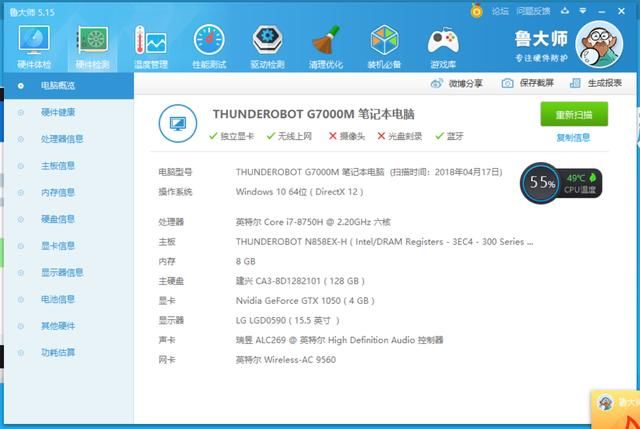640x429 pixels.
Task: Open the 清理优化 broom cleanup tool
Action: pos(326,47)
